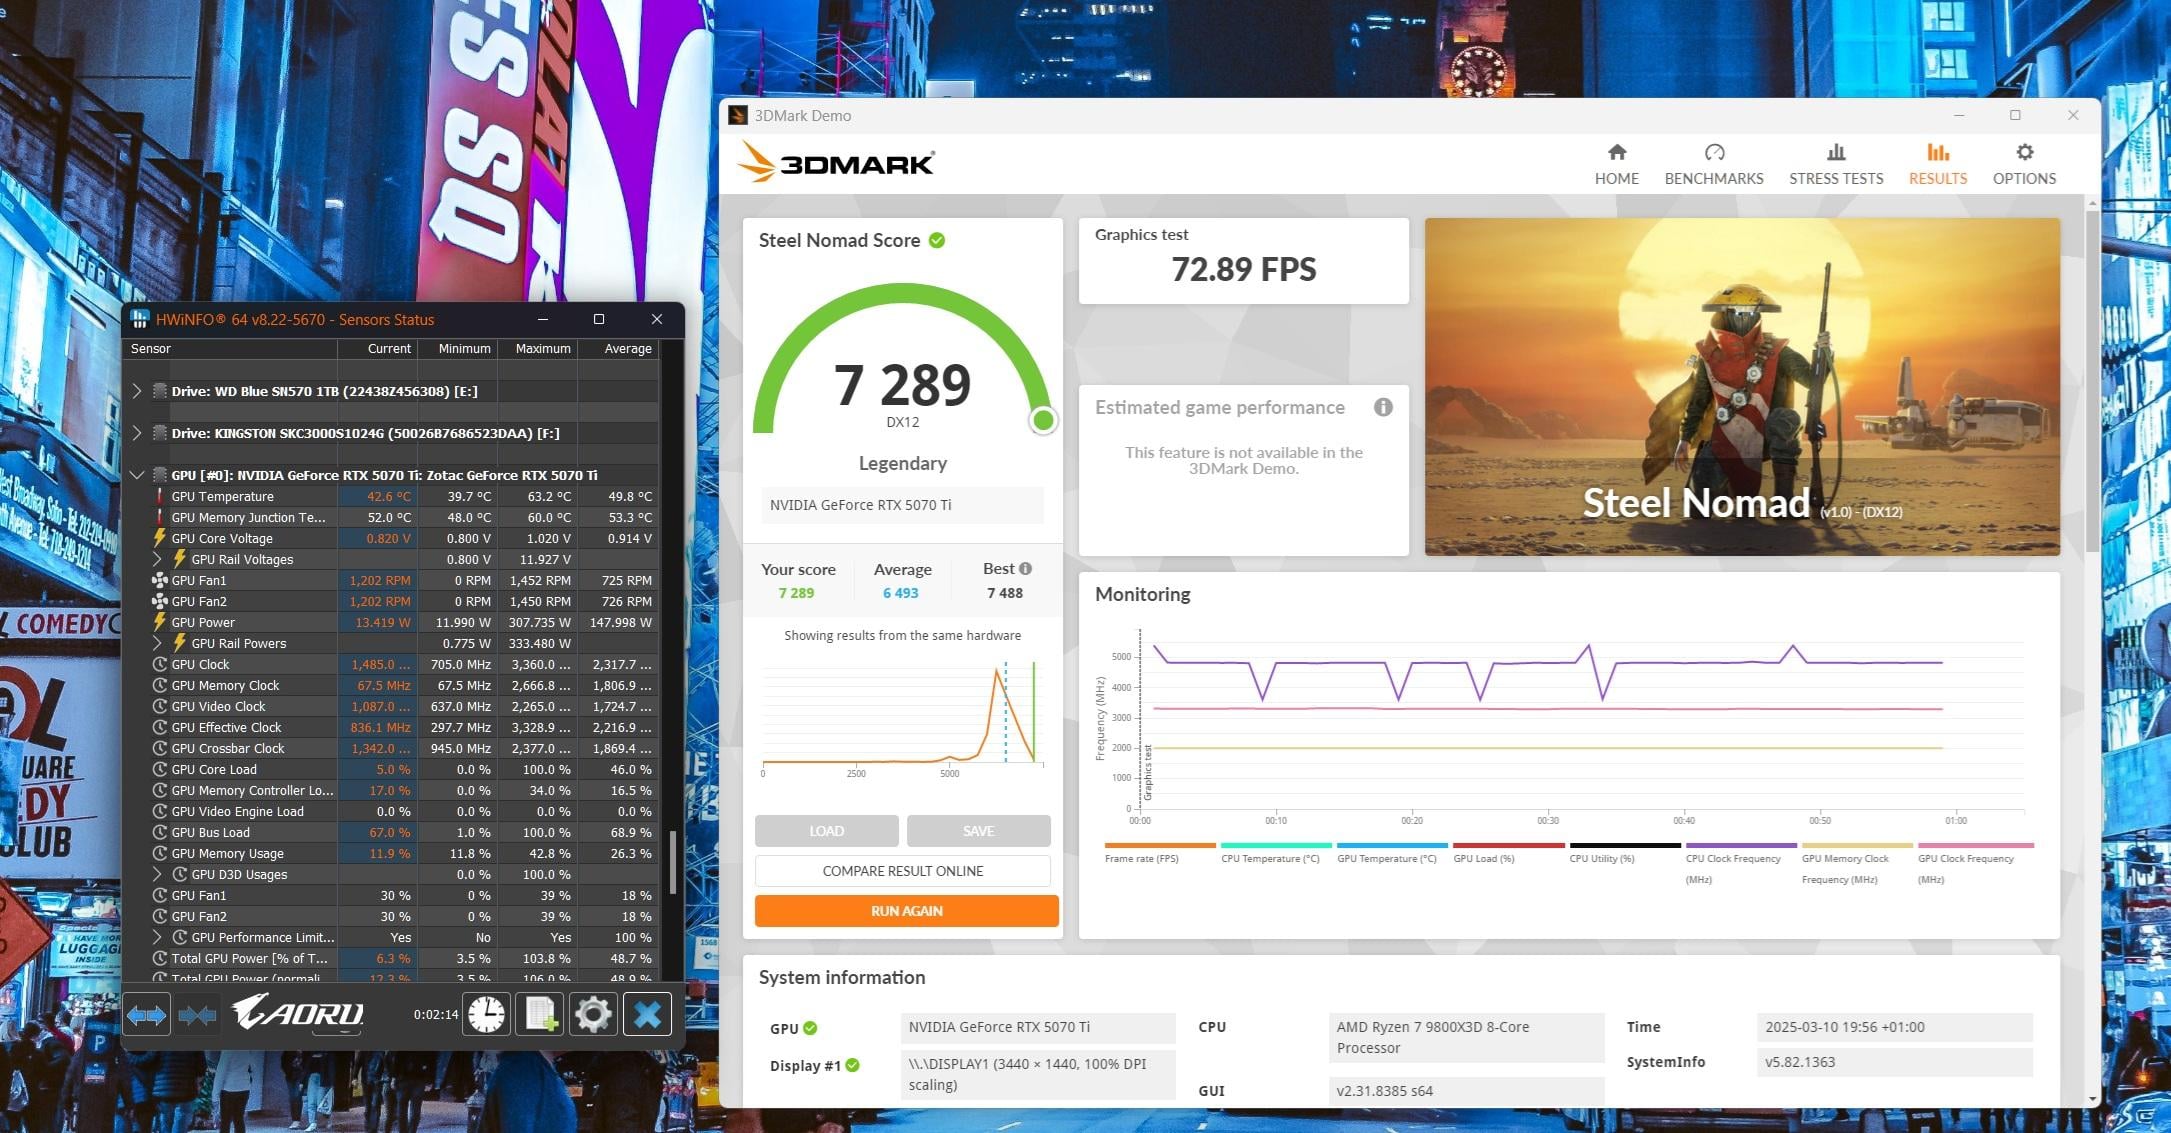Expand the GPU Rail Voltages row
The height and width of the screenshot is (1133, 2171).
click(157, 559)
